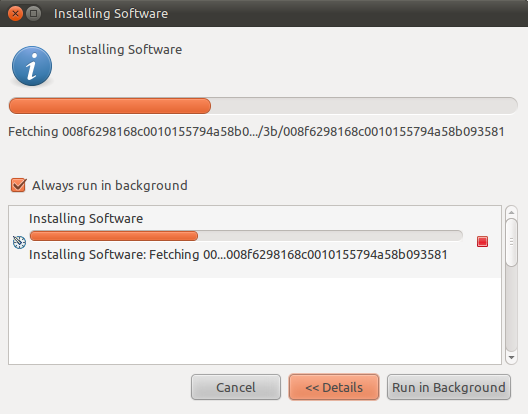This screenshot has width=528, height=414.
Task: Click the red stop icon for the job
Action: pos(482,242)
